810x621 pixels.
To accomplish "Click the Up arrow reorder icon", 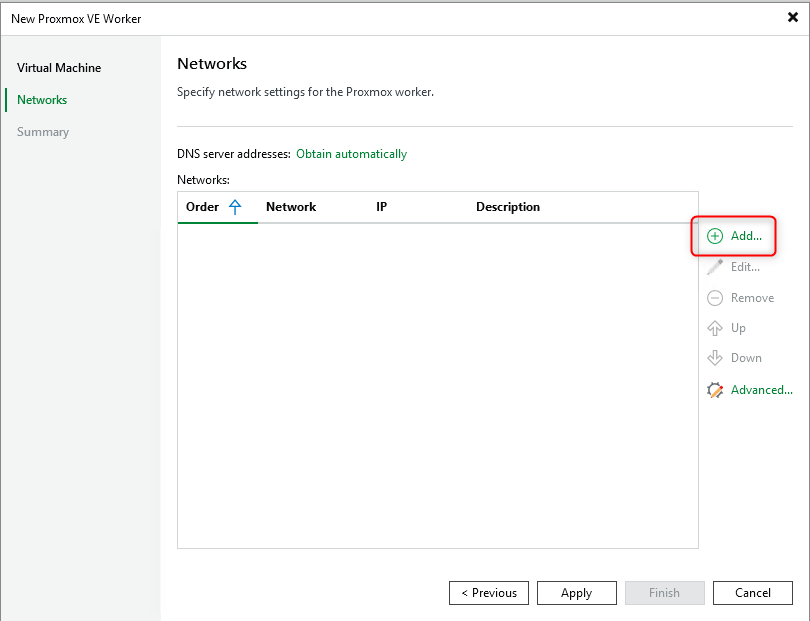I will coord(715,328).
